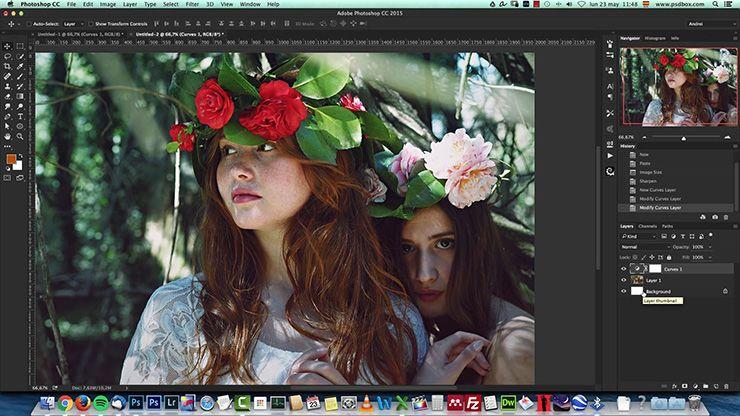The height and width of the screenshot is (416, 740).
Task: Select the Eyedropper tool
Action: click(x=20, y=66)
